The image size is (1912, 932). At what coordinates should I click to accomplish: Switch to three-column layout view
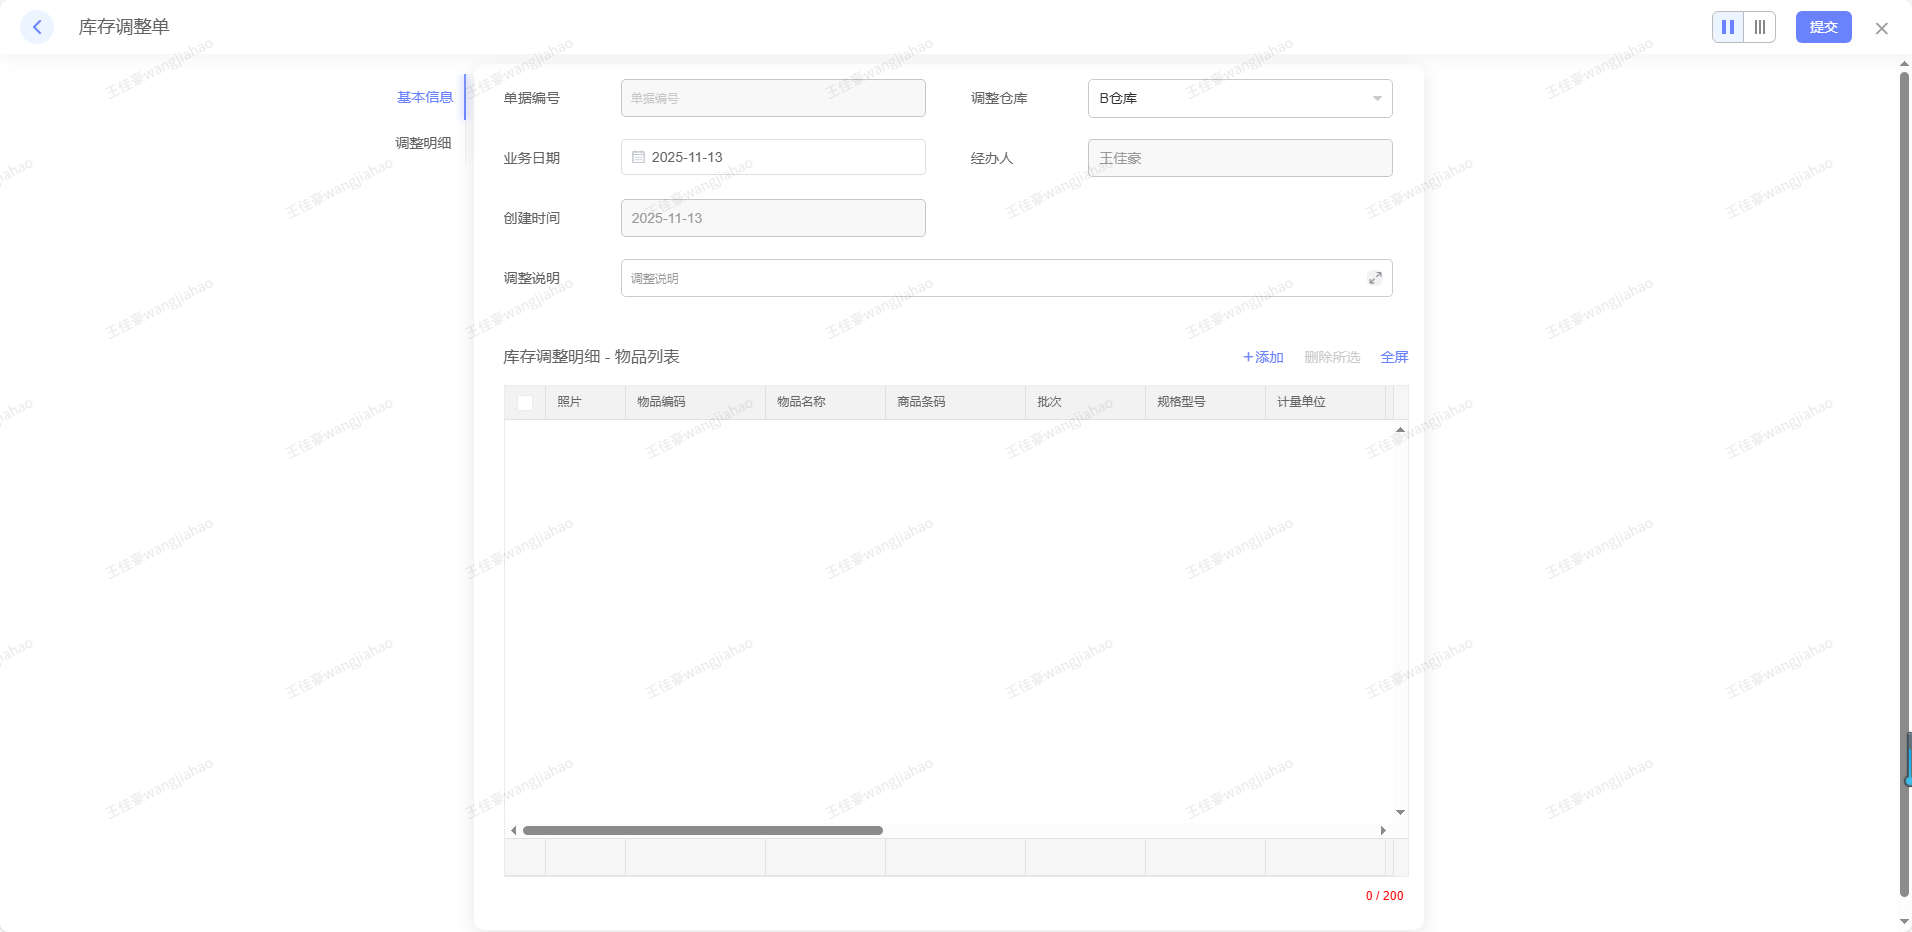[x=1760, y=27]
